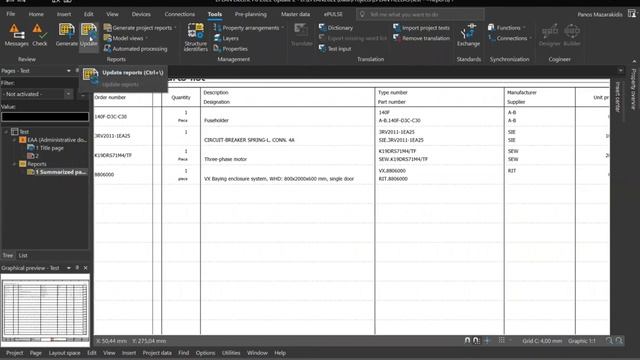640x360 pixels.
Task: Open Generate project reports dropdown
Action: click(176, 28)
